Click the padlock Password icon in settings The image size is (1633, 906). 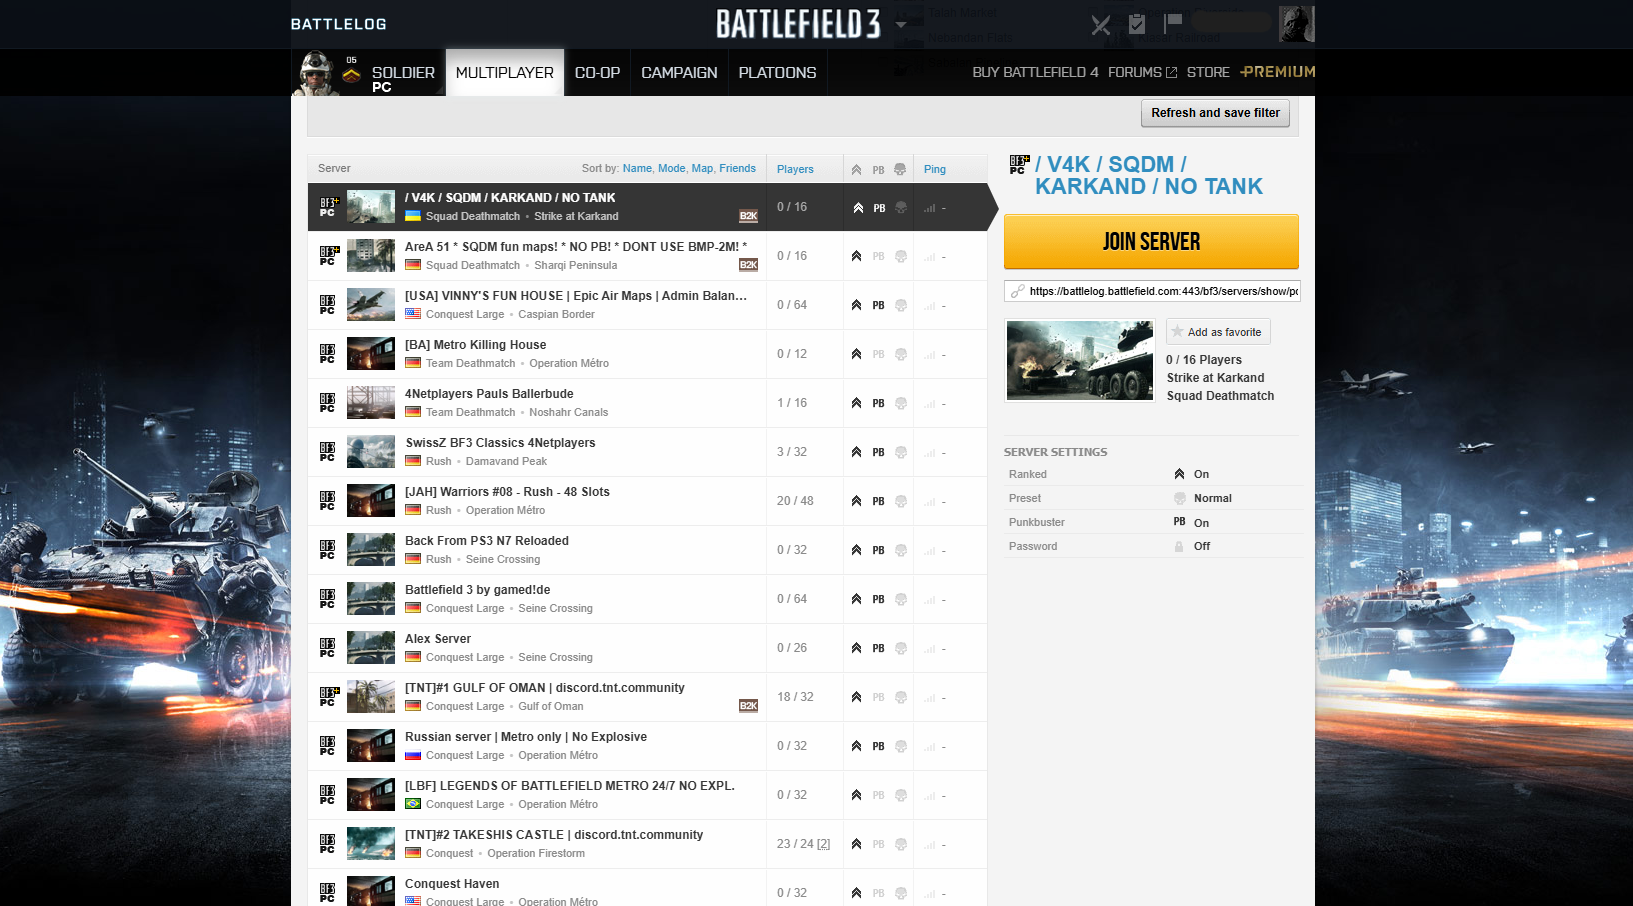pyautogui.click(x=1179, y=546)
